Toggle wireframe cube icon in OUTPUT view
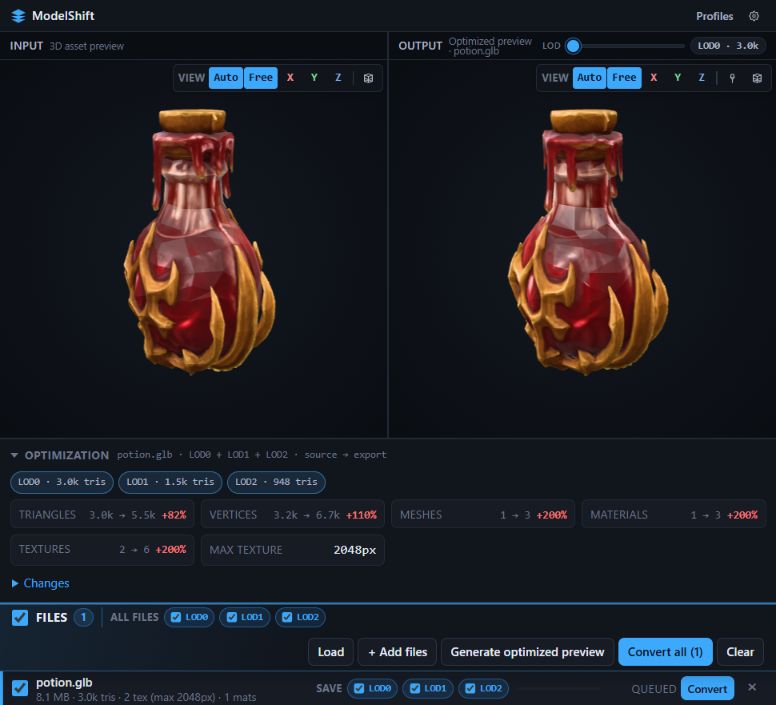 (x=757, y=78)
